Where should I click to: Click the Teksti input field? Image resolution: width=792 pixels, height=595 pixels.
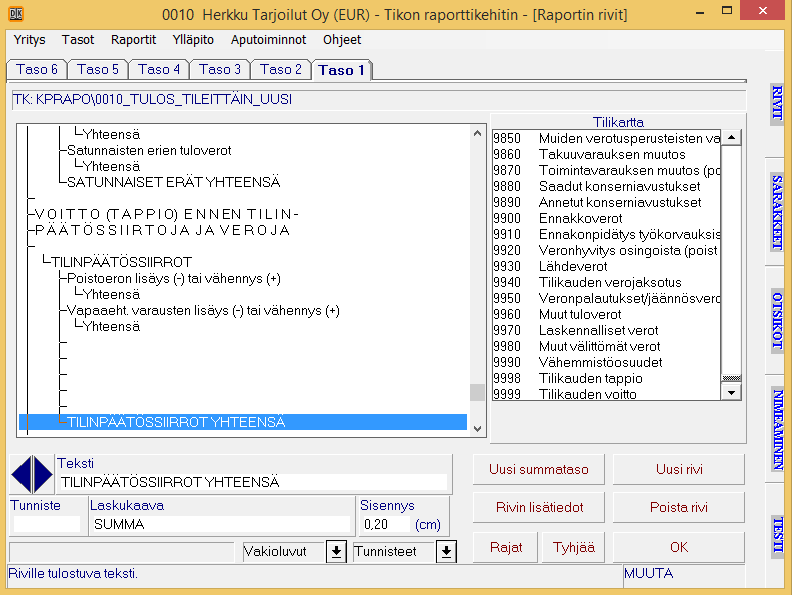[253, 482]
